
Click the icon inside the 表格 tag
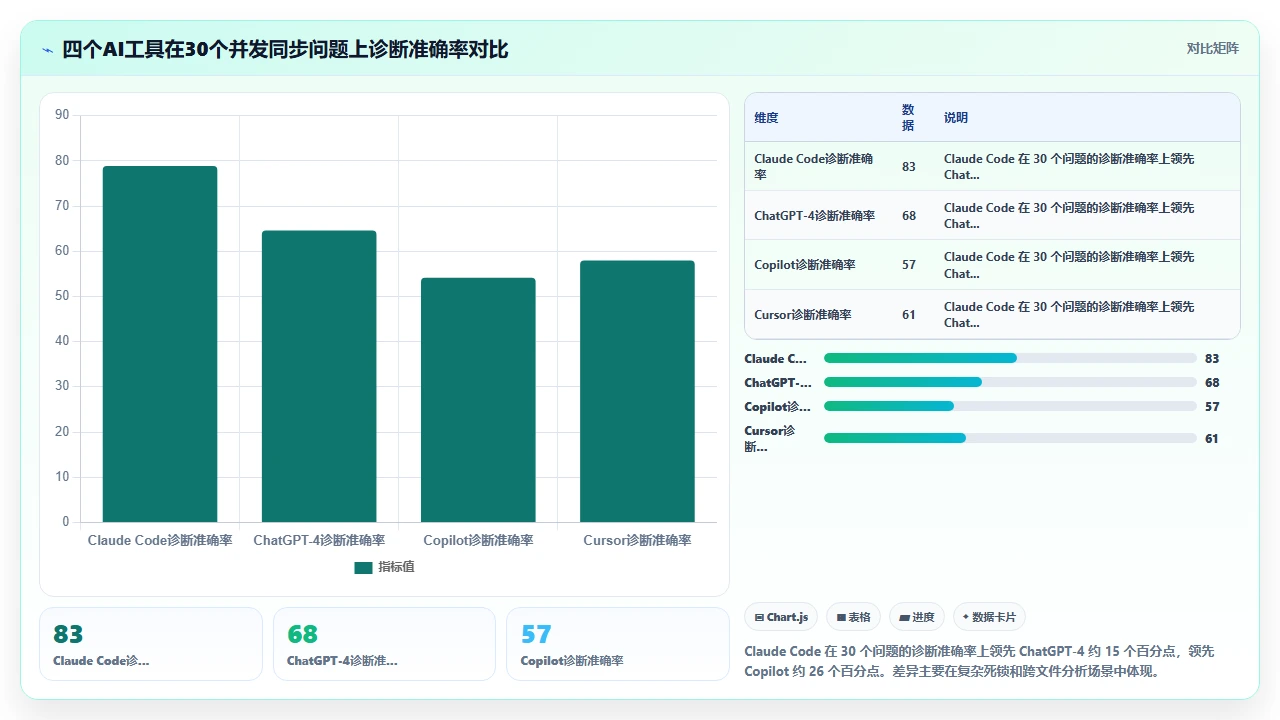point(841,618)
